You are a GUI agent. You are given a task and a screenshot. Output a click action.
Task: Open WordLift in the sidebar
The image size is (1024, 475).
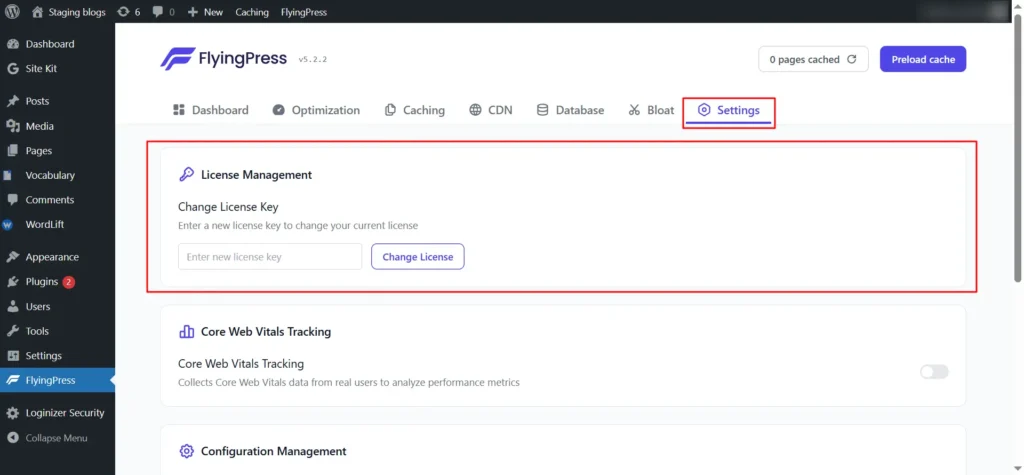pyautogui.click(x=44, y=225)
